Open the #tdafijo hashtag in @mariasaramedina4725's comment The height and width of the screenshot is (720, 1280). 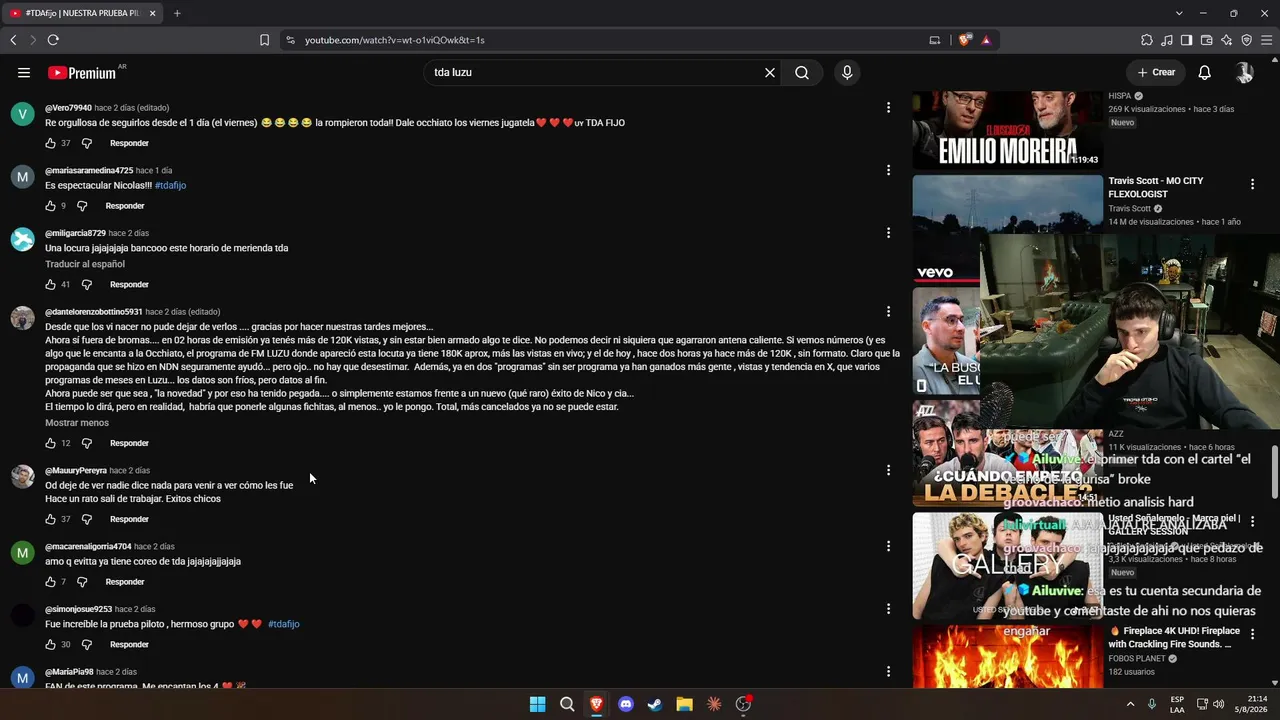[x=170, y=185]
